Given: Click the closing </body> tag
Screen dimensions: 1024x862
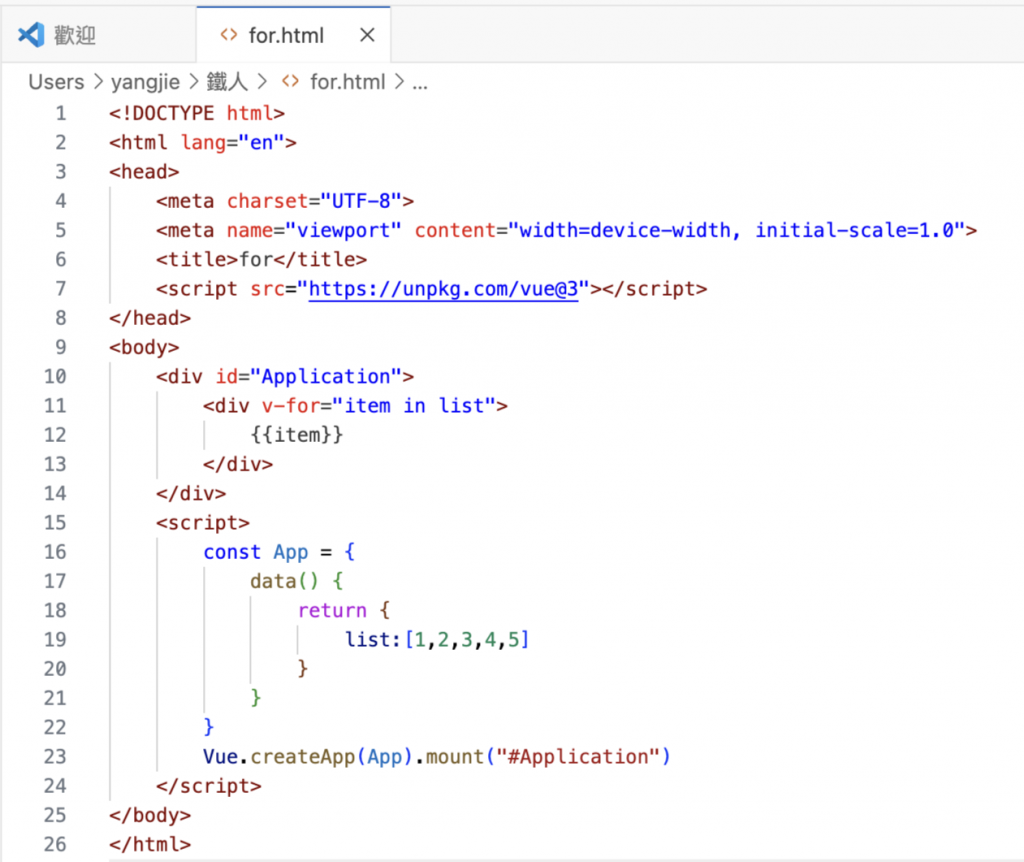Looking at the screenshot, I should coord(150,816).
